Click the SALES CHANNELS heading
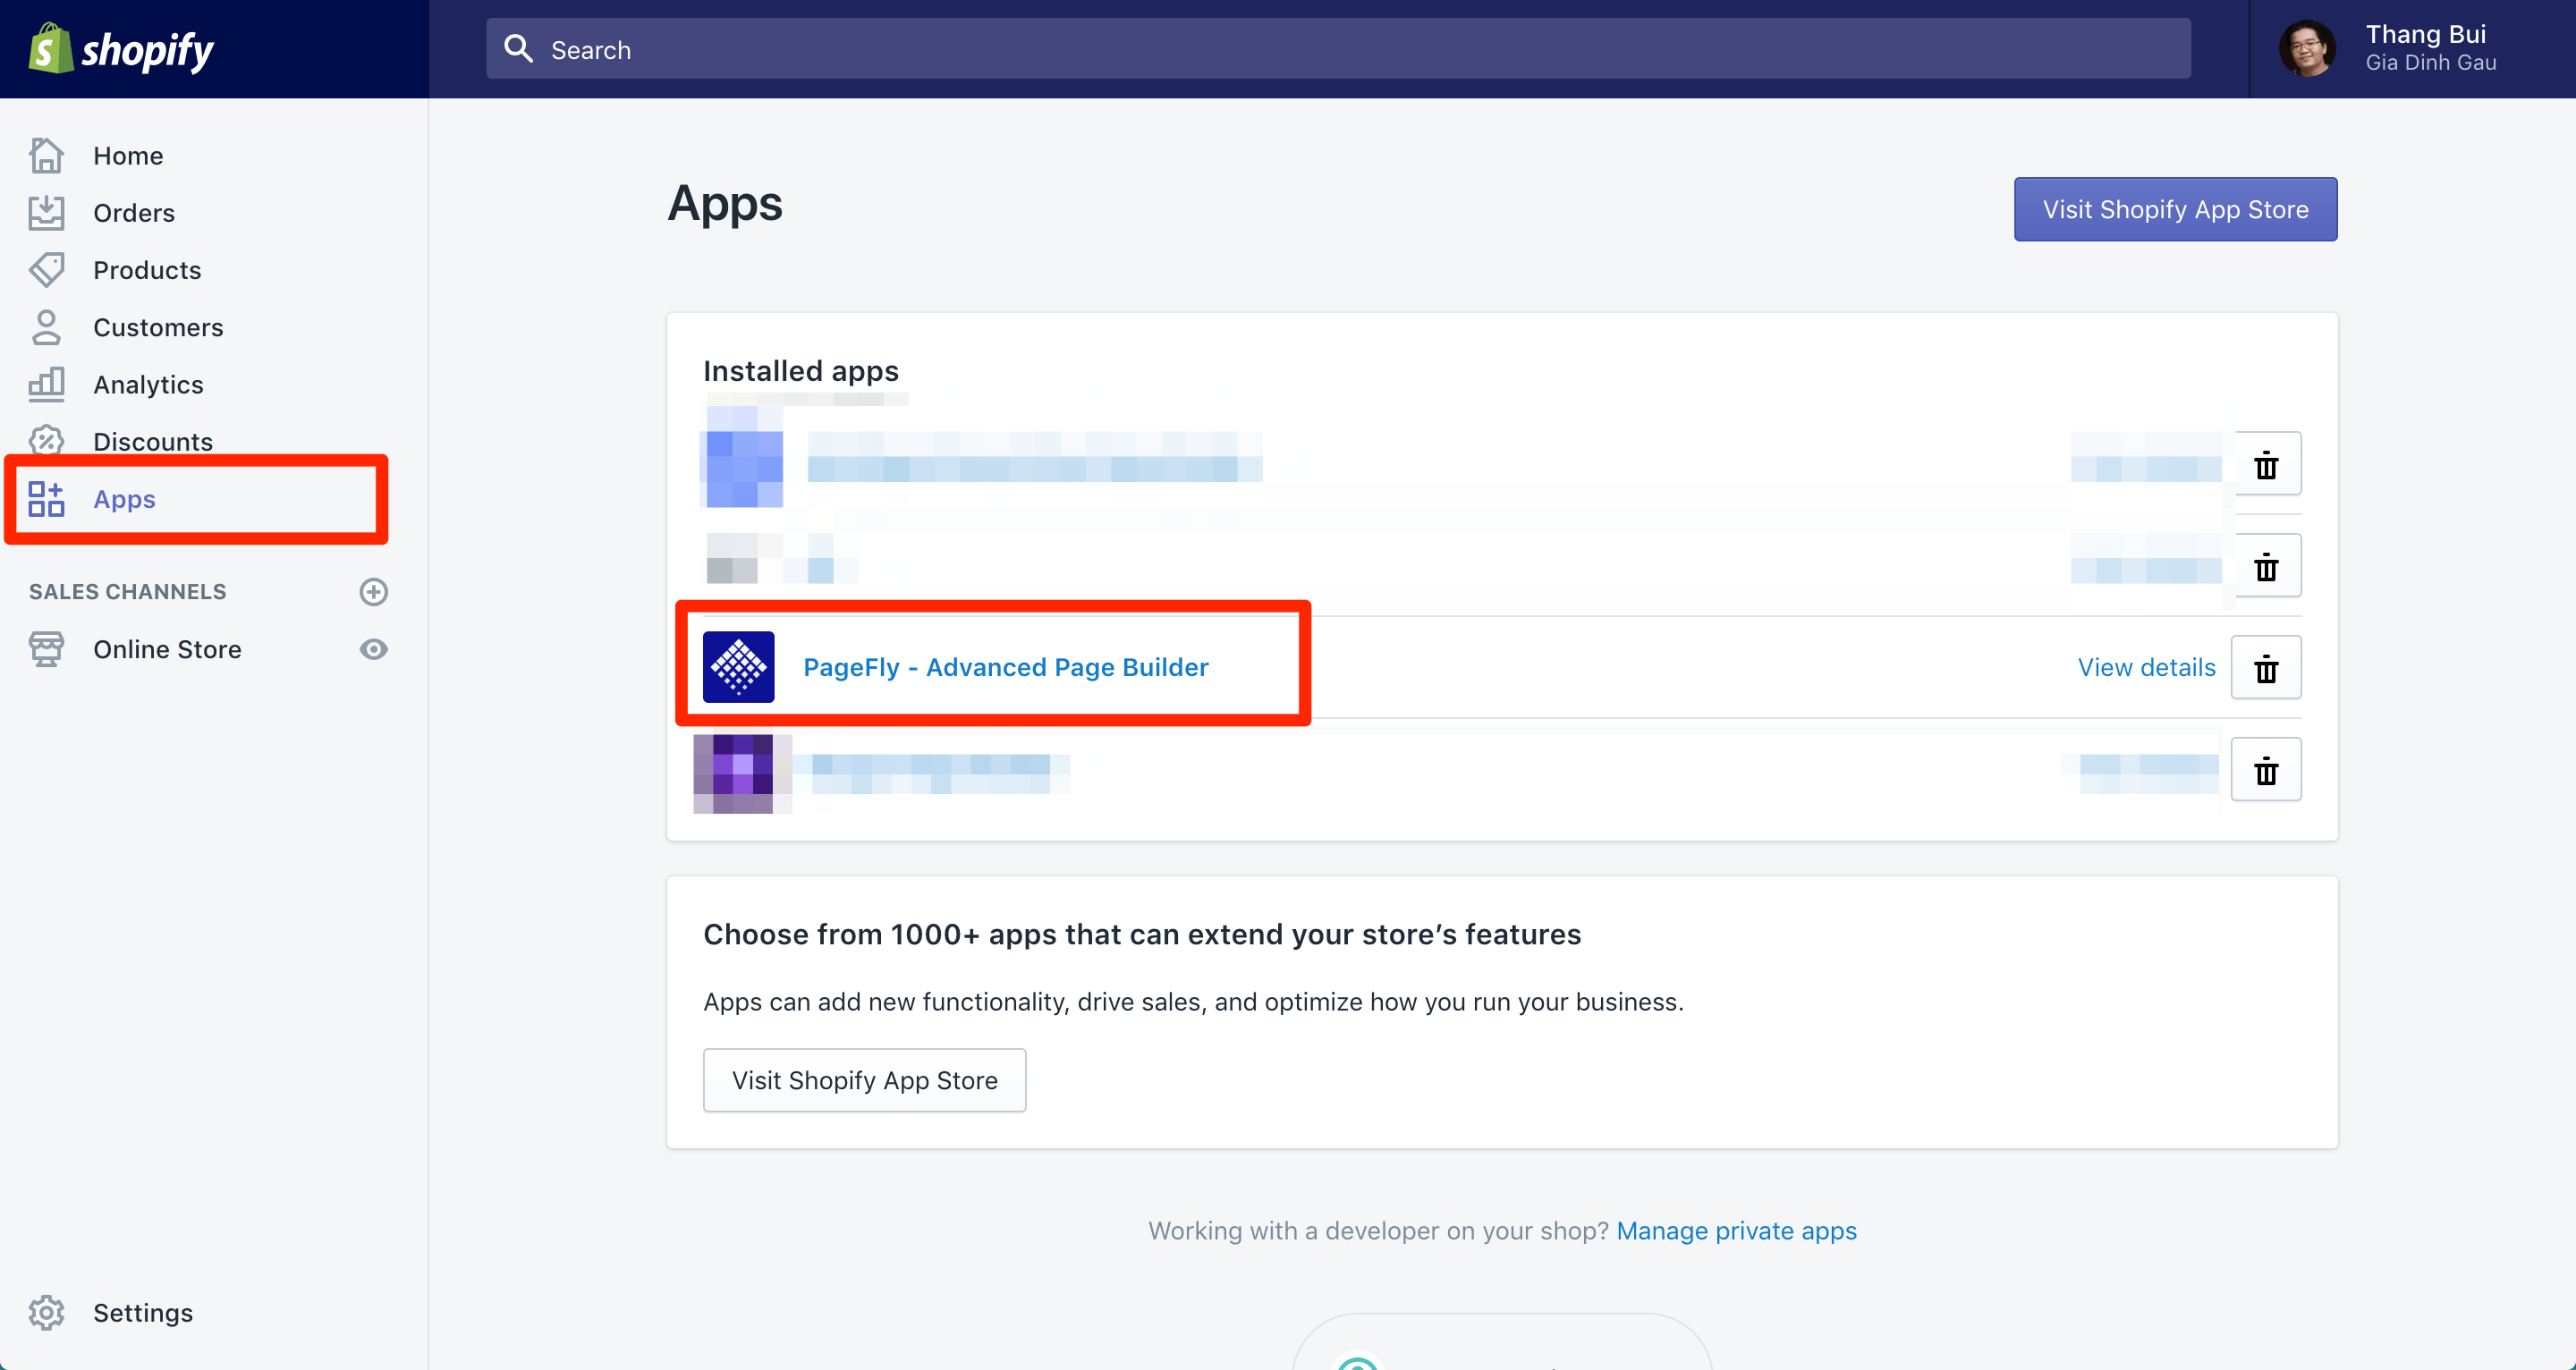 click(x=128, y=592)
